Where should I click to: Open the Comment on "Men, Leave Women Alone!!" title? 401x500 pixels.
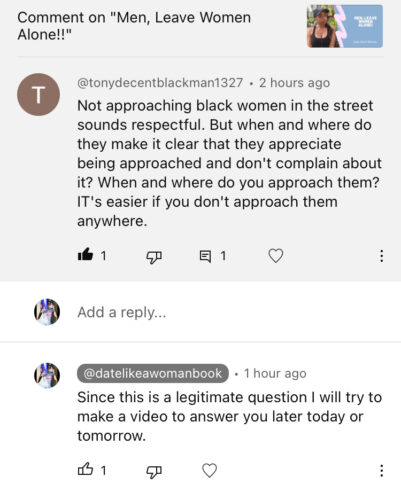[134, 26]
